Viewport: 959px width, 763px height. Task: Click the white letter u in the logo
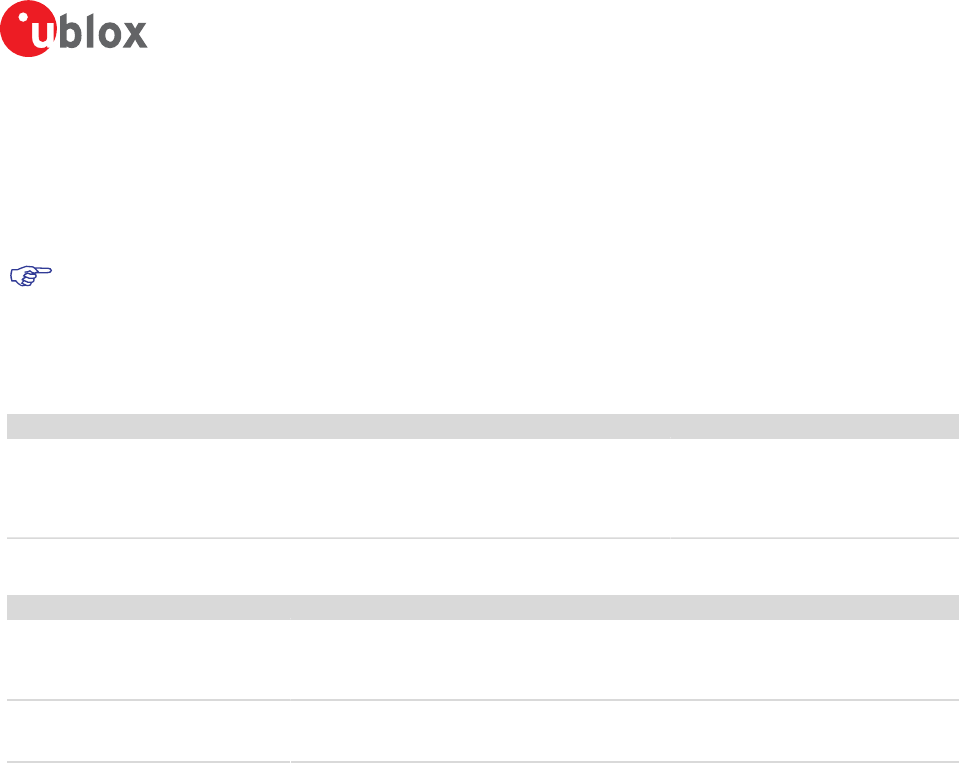point(42,34)
